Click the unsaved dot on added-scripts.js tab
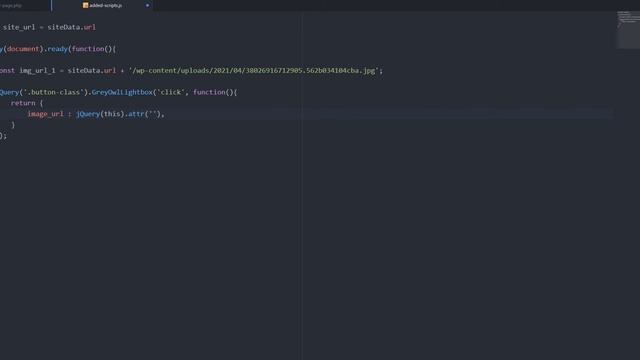640x360 pixels. 147,5
